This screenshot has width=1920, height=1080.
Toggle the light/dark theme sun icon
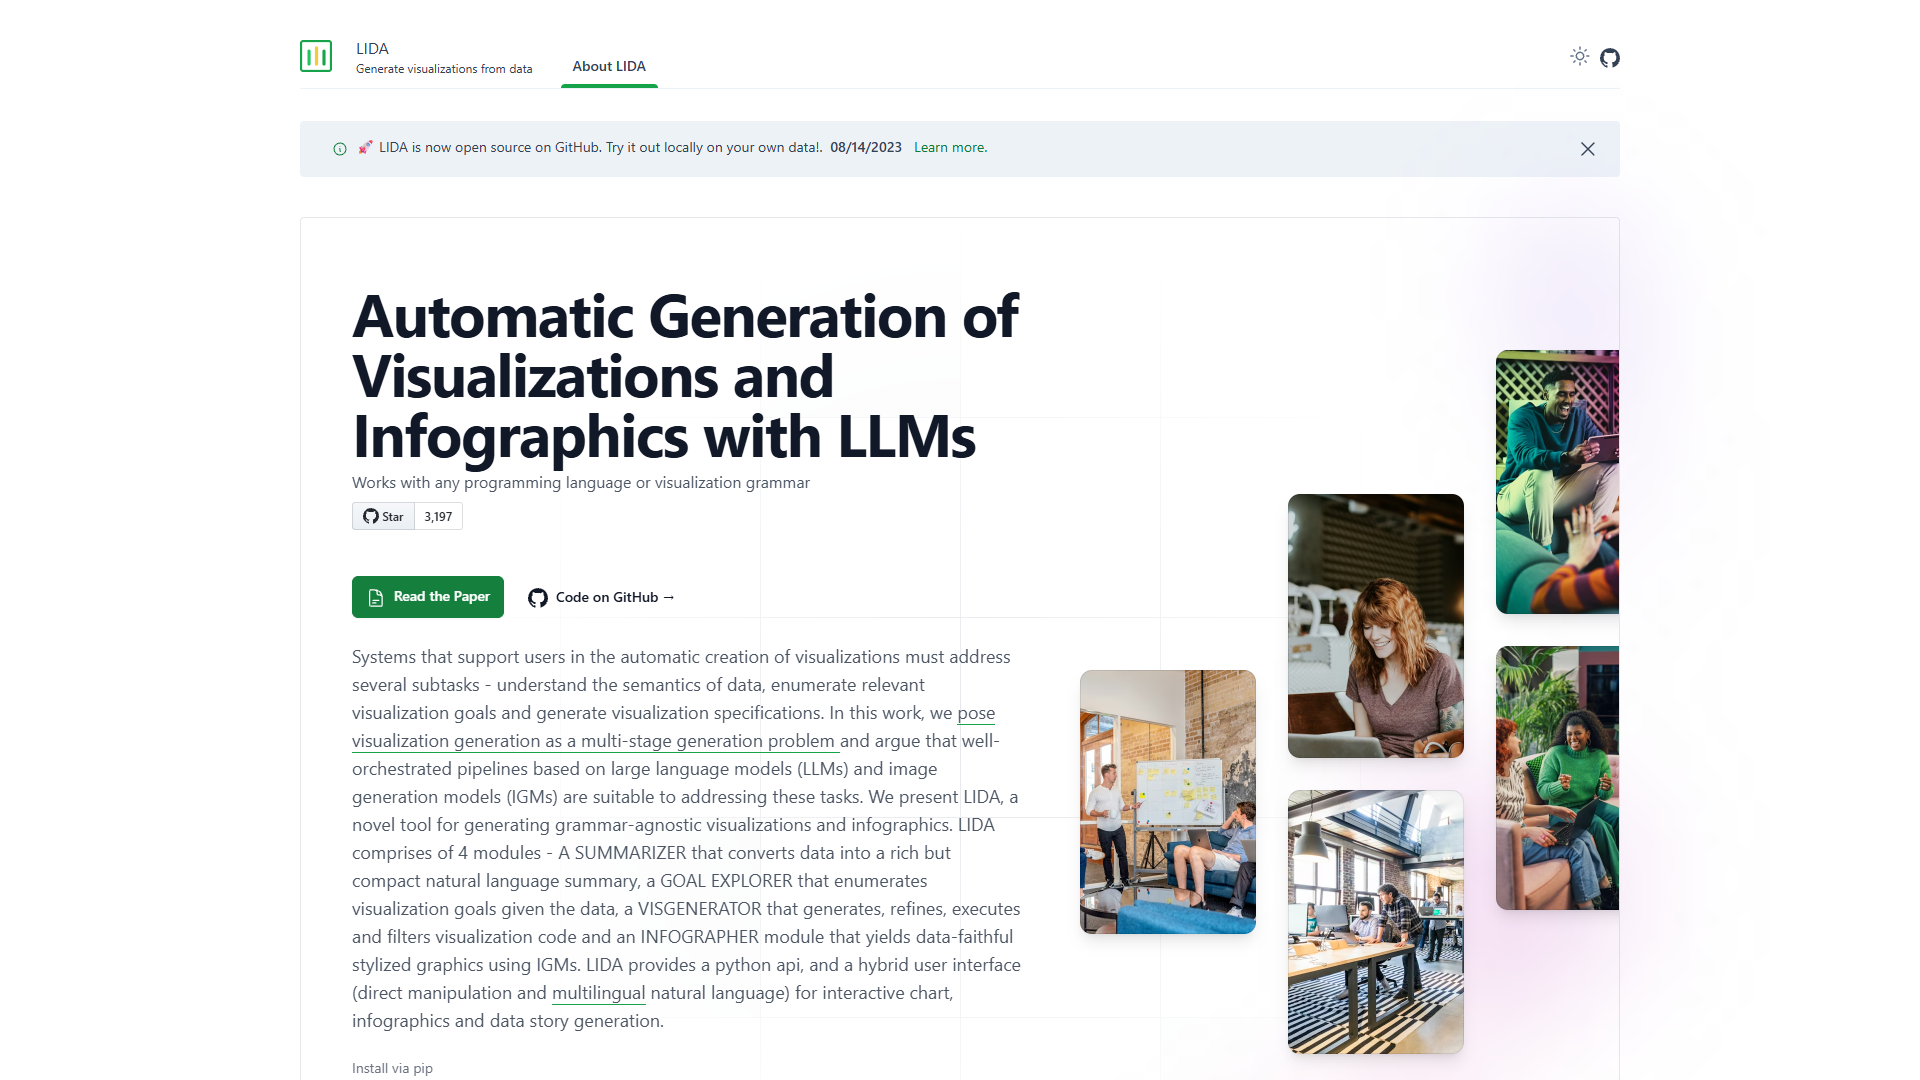pyautogui.click(x=1579, y=56)
